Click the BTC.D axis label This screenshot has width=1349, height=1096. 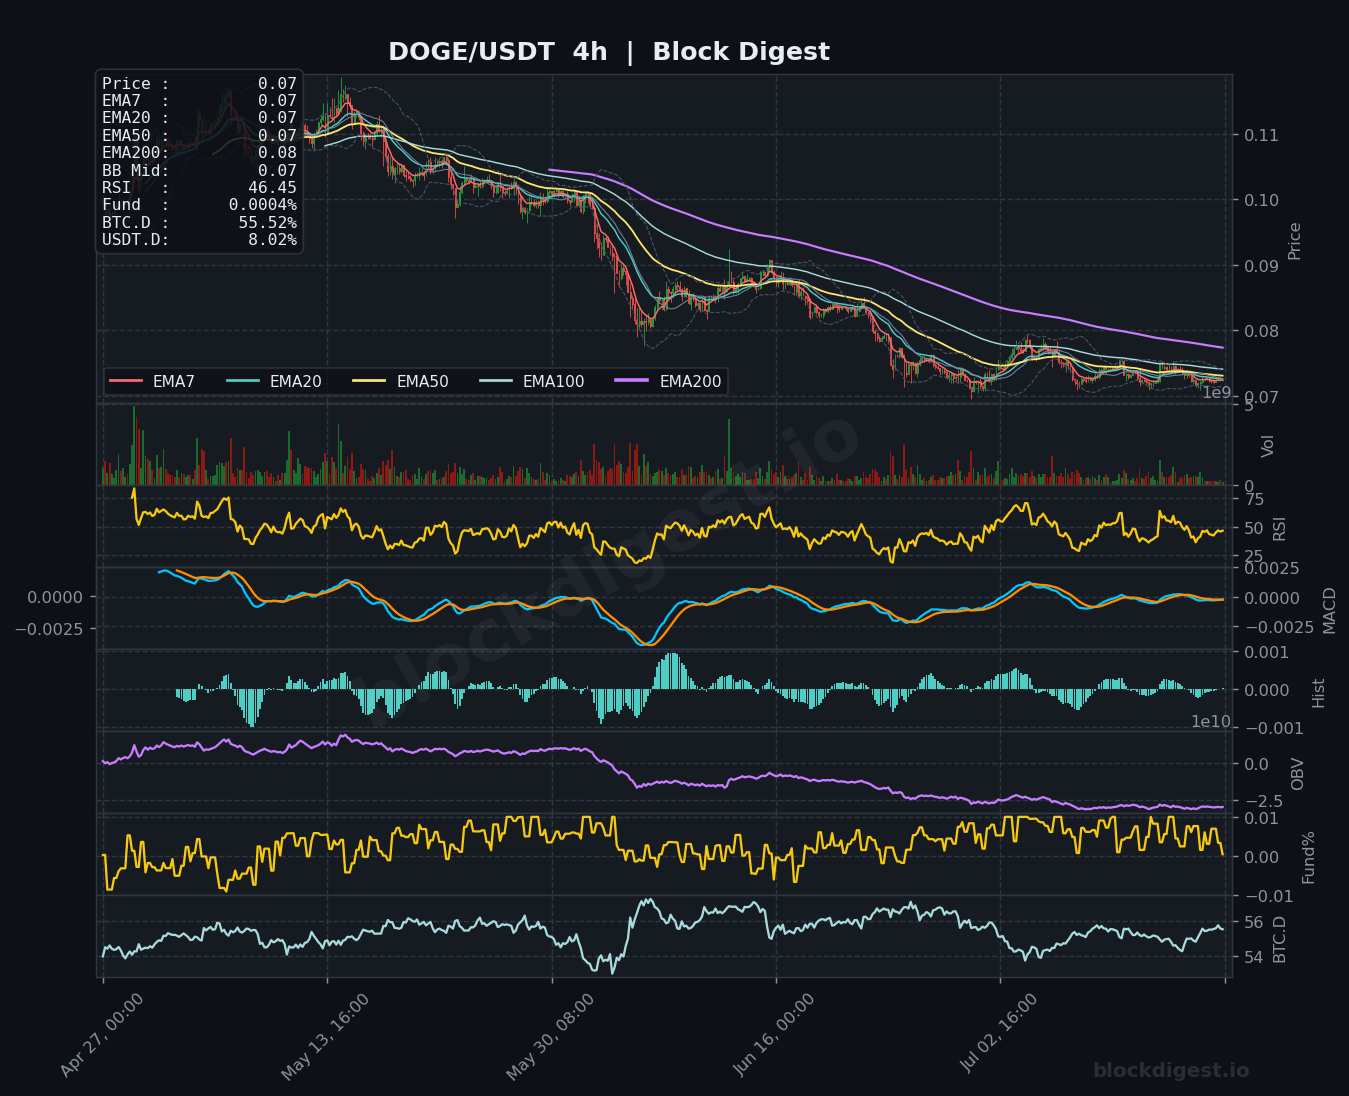(x=1279, y=939)
